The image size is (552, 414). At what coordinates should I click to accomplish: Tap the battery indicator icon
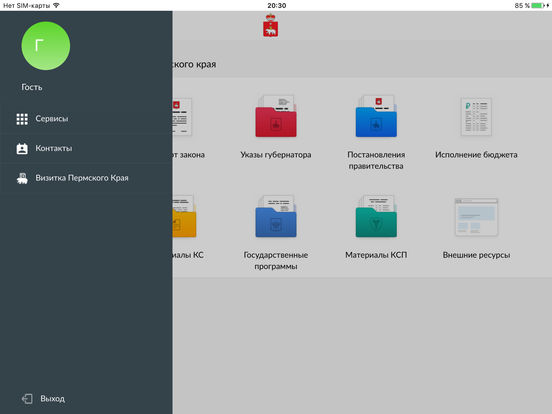click(x=537, y=5)
